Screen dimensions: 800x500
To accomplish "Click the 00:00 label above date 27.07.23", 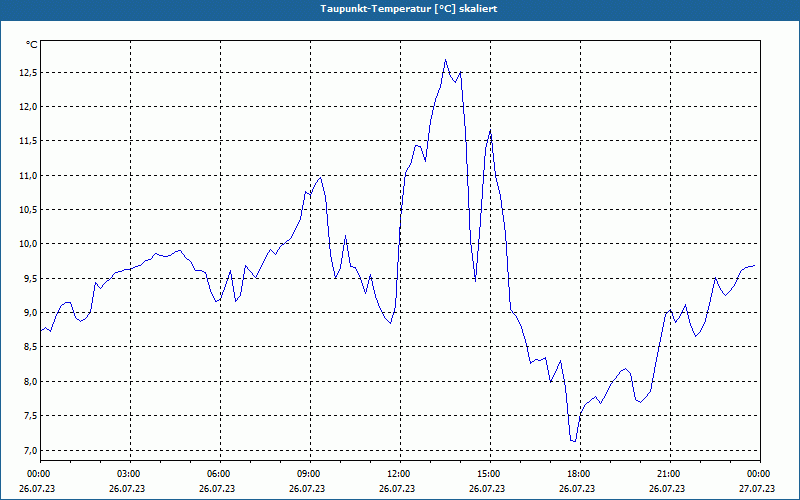I will click(760, 474).
